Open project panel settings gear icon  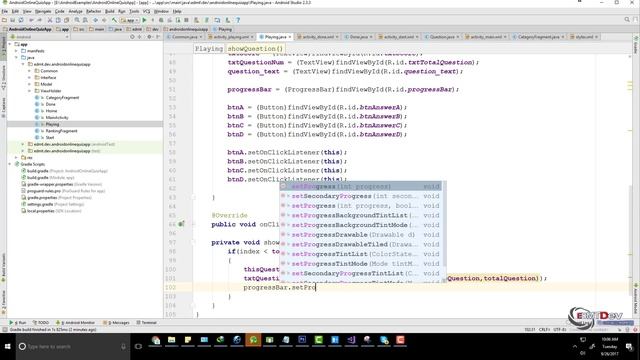point(149,37)
